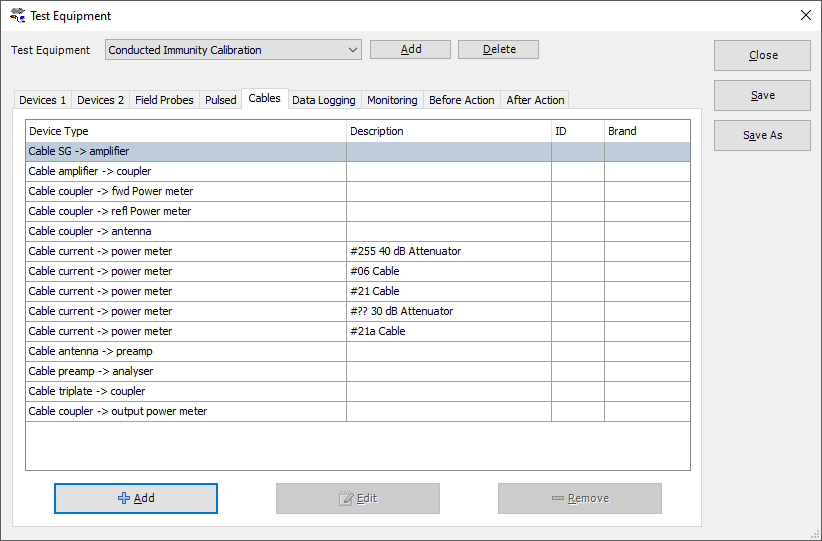Open the Data Logging tab

(x=324, y=100)
